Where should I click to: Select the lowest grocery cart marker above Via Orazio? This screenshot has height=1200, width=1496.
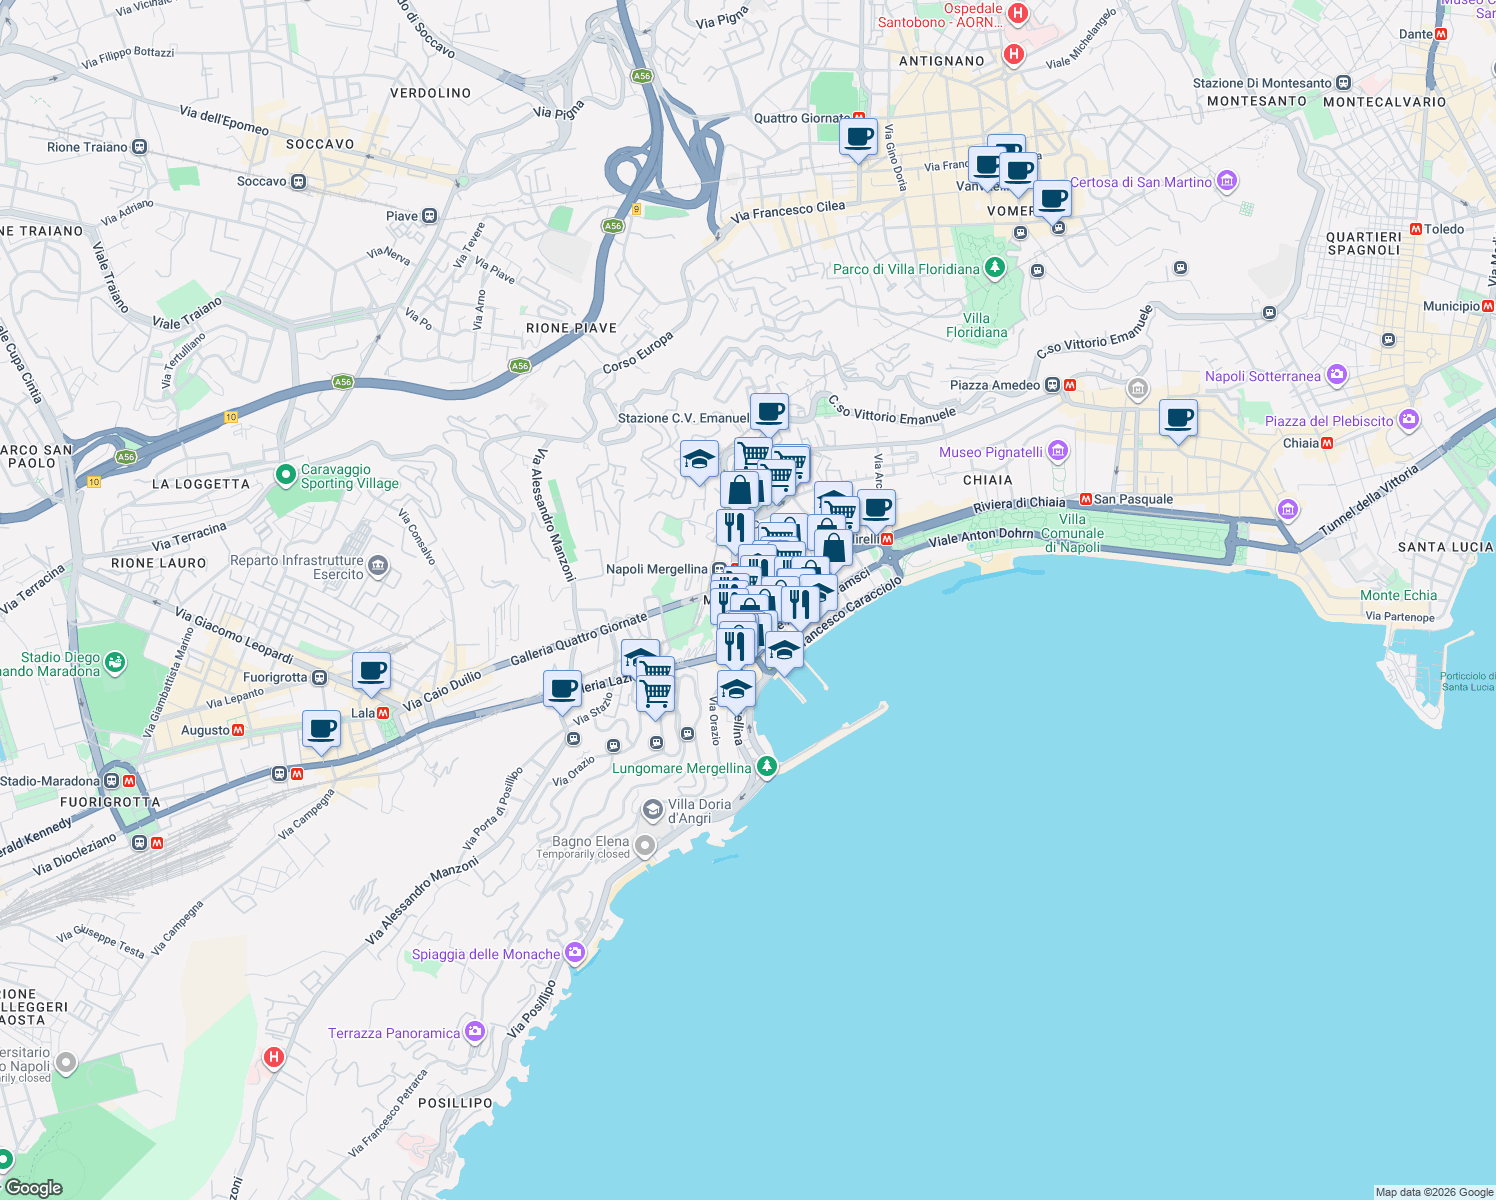point(655,693)
